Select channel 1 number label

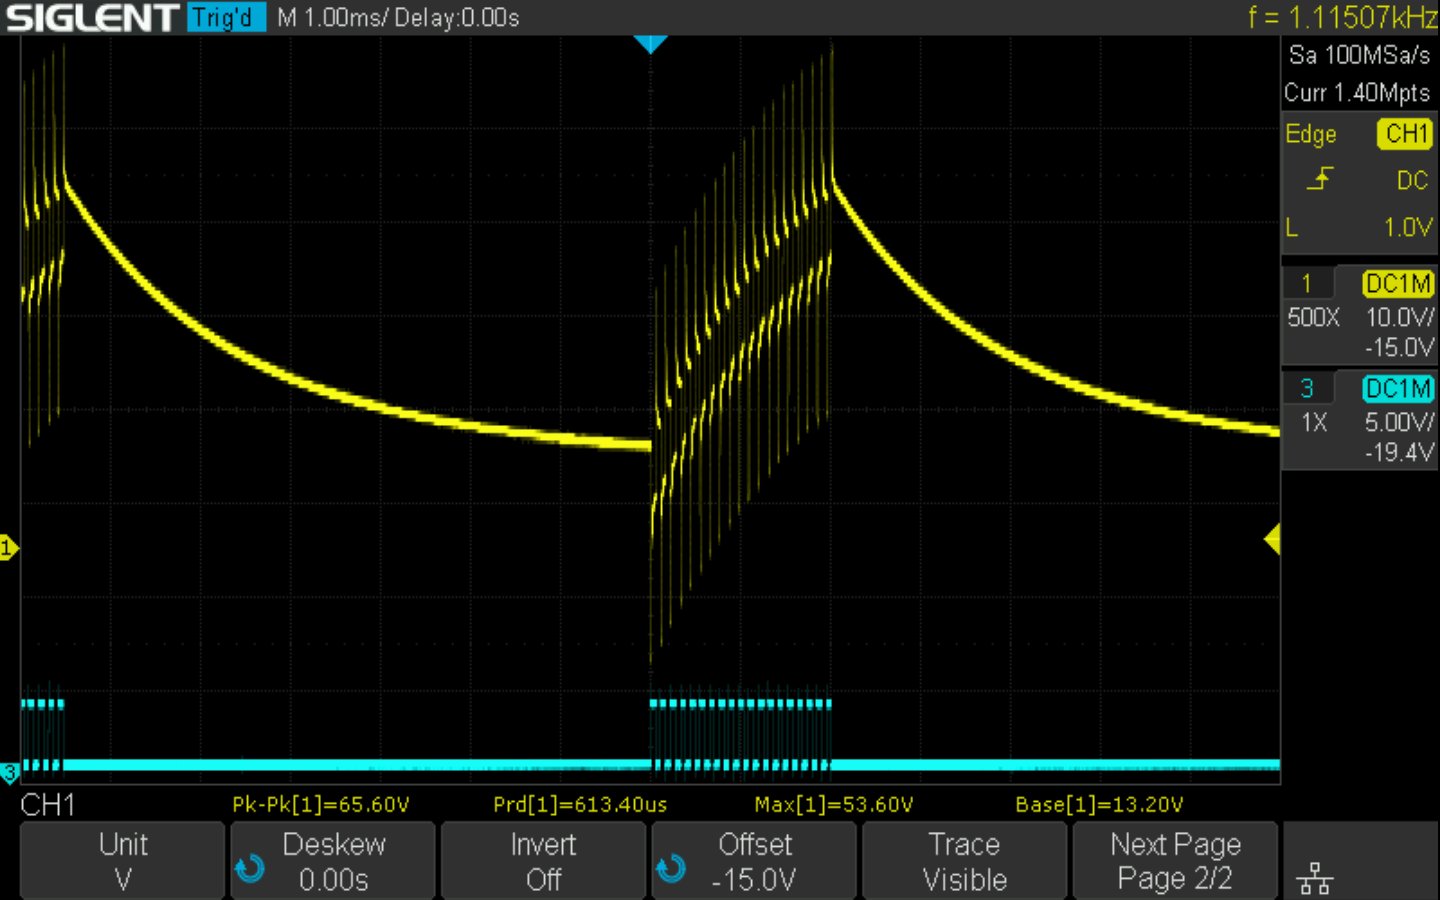[x=1306, y=284]
